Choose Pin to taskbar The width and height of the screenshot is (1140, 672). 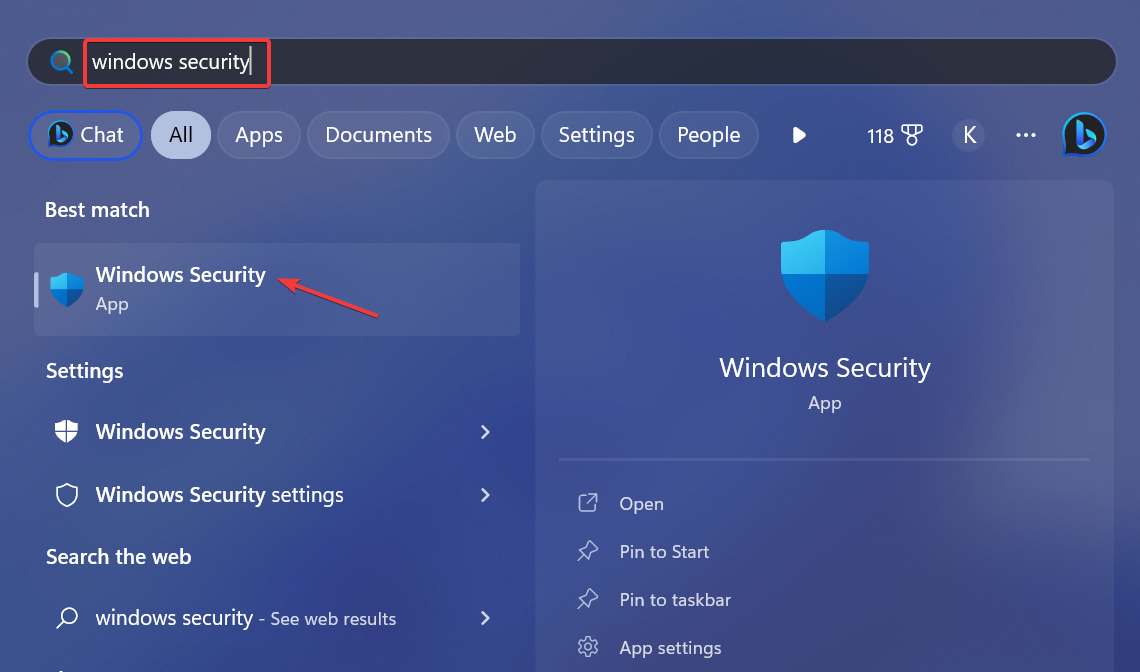(x=675, y=600)
